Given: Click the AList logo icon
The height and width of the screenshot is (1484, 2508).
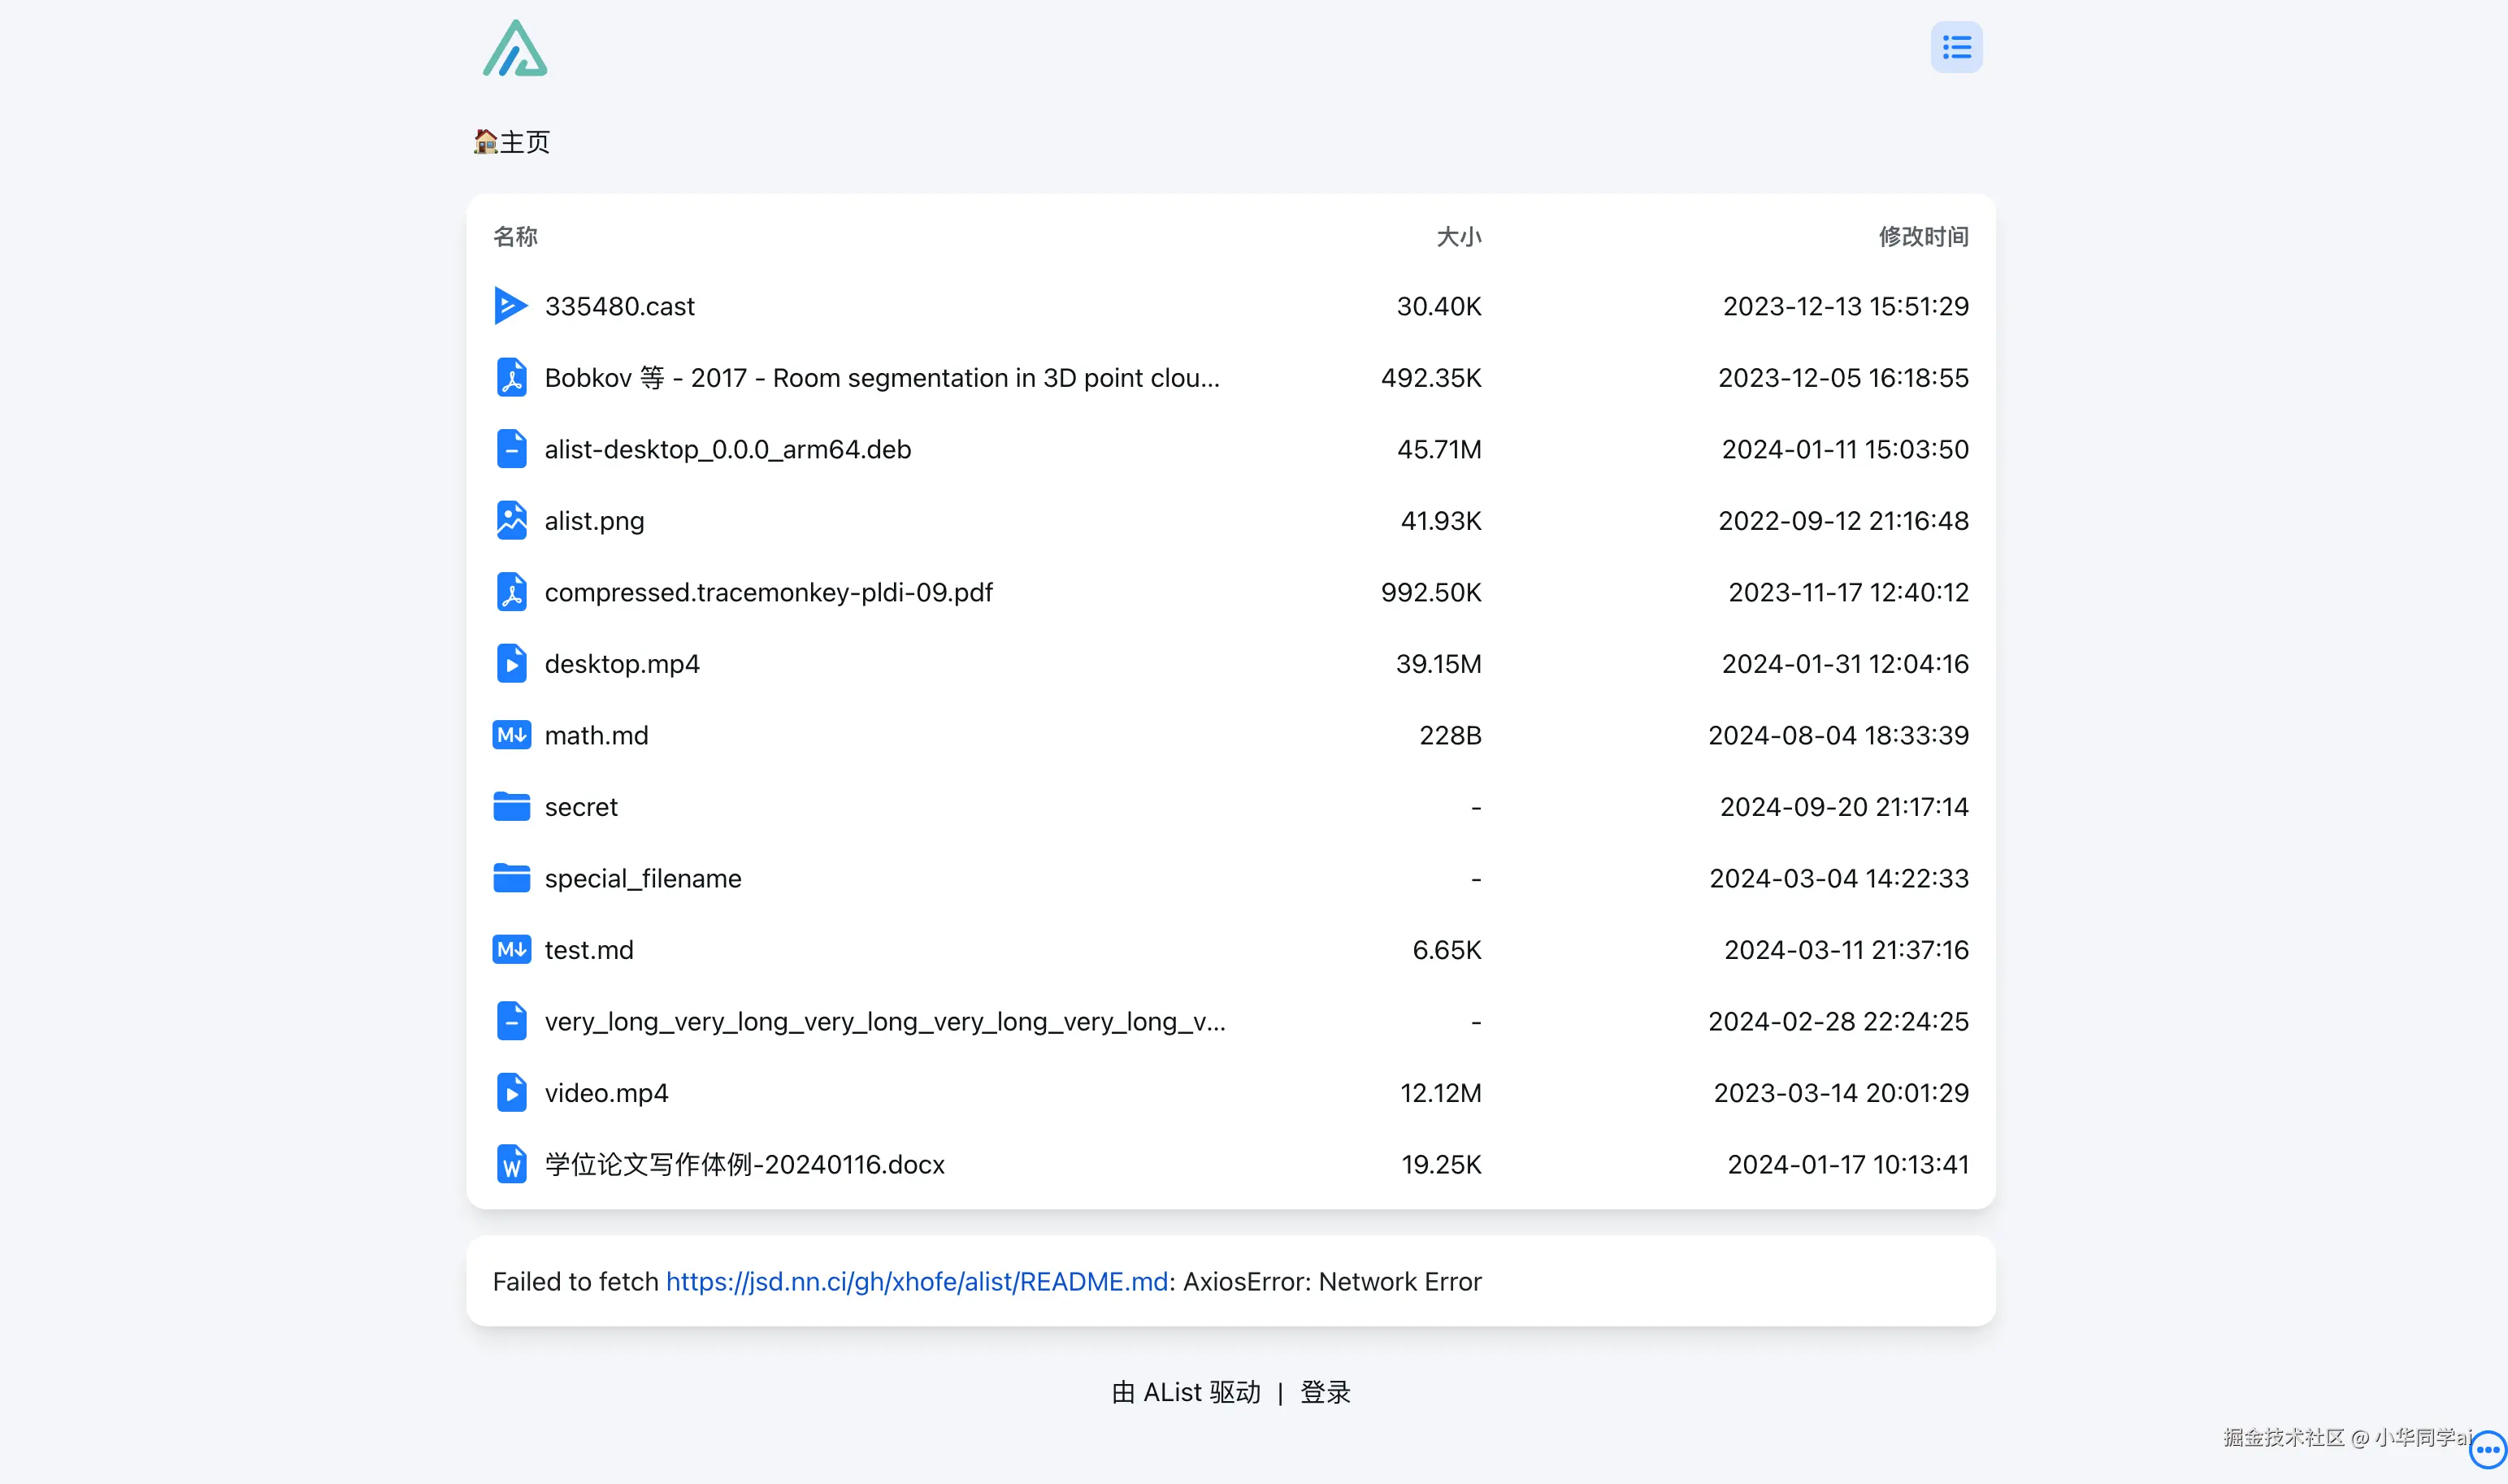Looking at the screenshot, I should point(515,49).
